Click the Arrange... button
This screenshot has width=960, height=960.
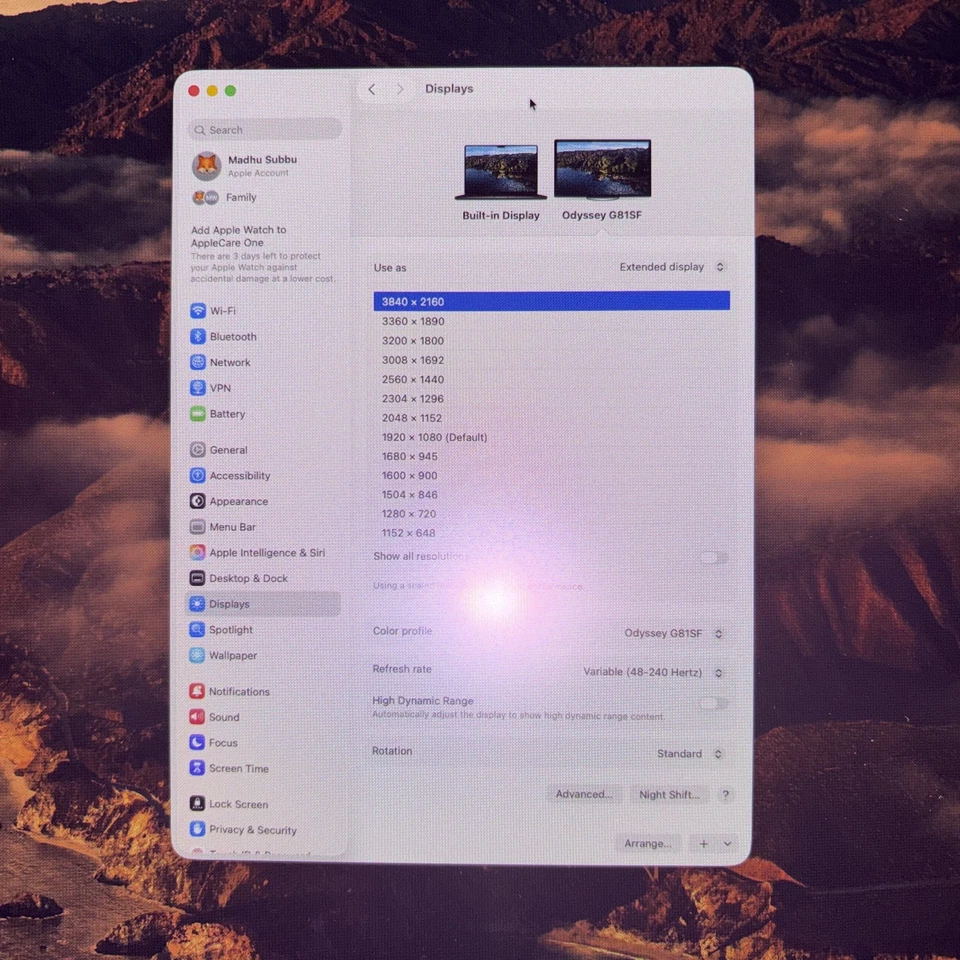pos(648,844)
